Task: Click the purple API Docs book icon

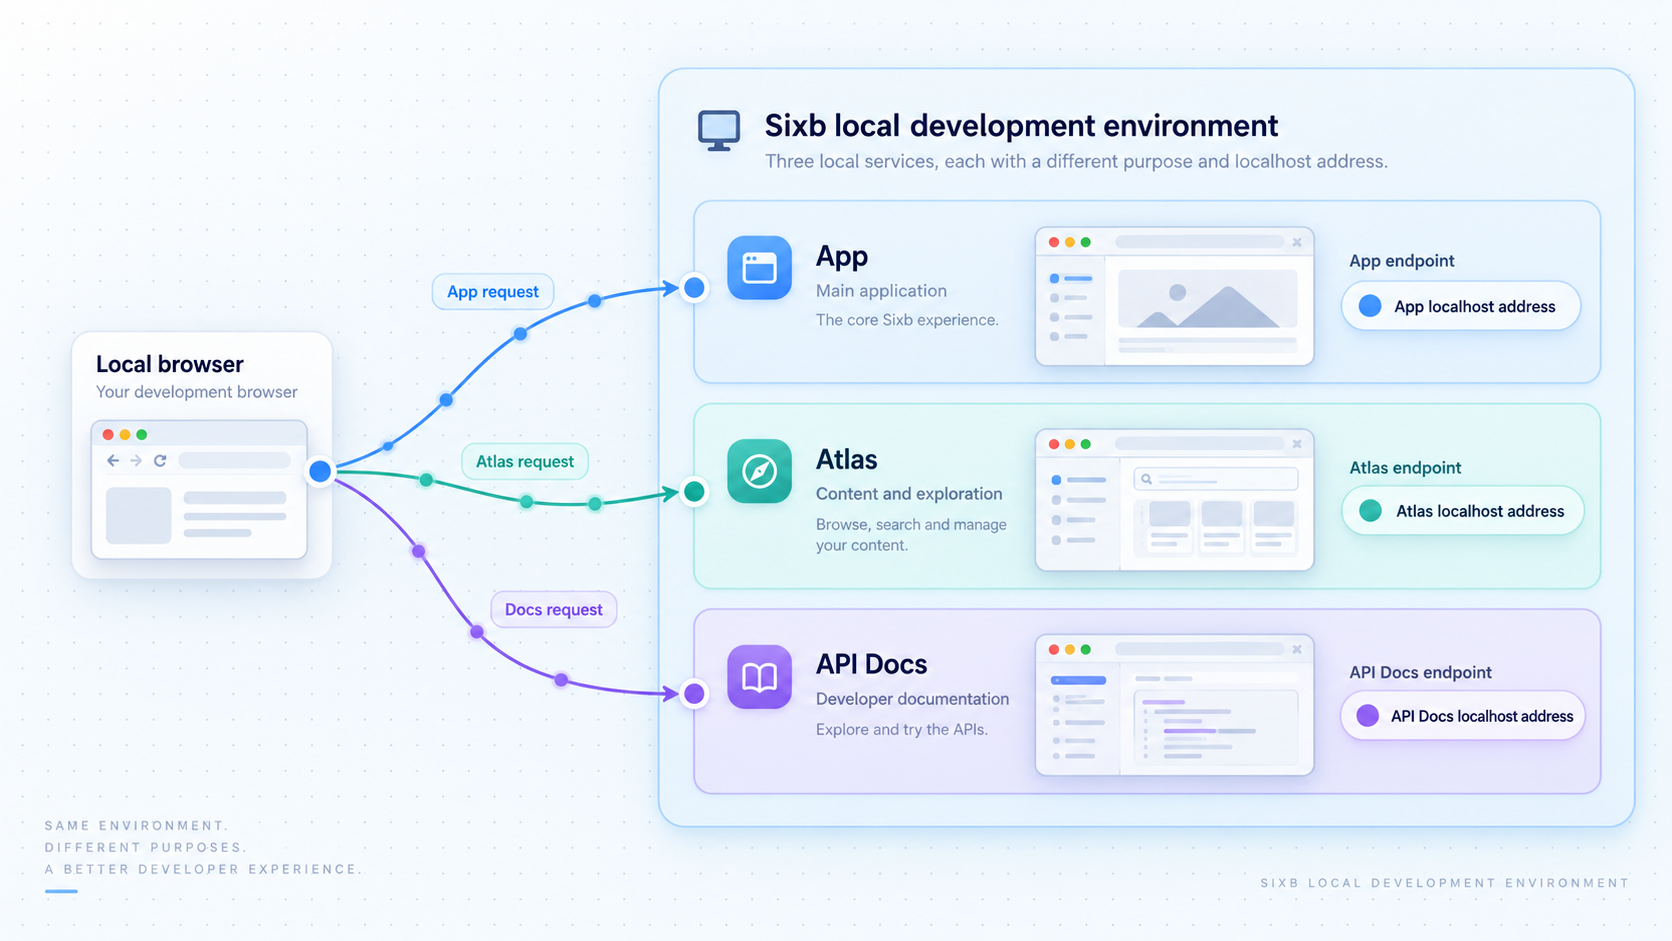Action: (x=759, y=677)
